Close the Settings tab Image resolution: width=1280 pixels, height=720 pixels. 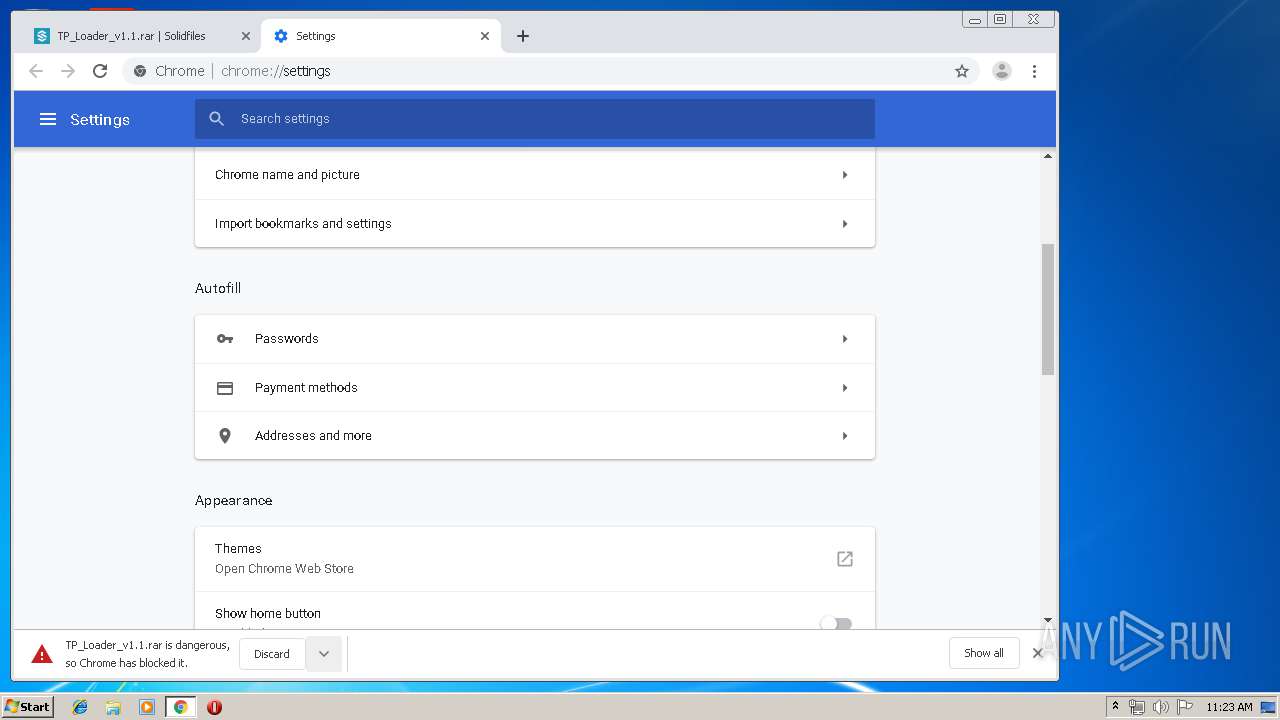click(x=485, y=36)
